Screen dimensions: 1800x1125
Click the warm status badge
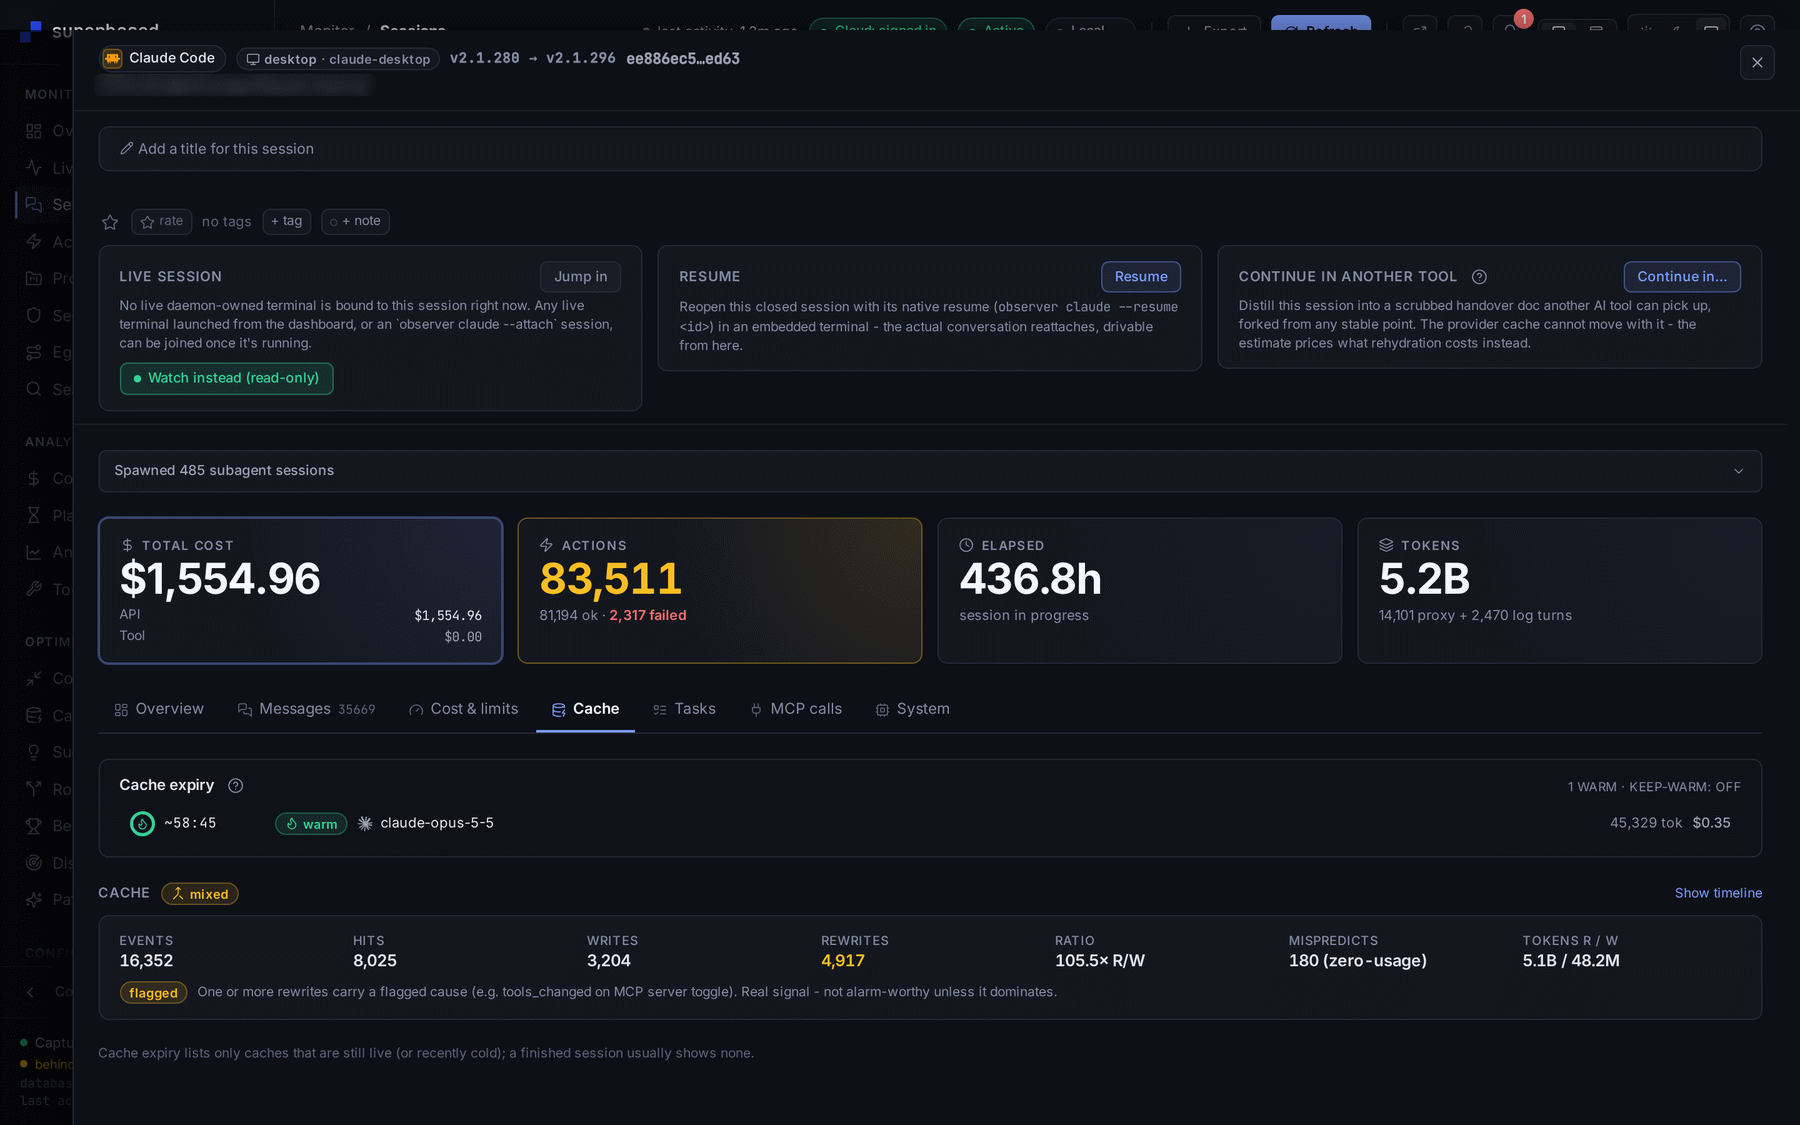[311, 824]
